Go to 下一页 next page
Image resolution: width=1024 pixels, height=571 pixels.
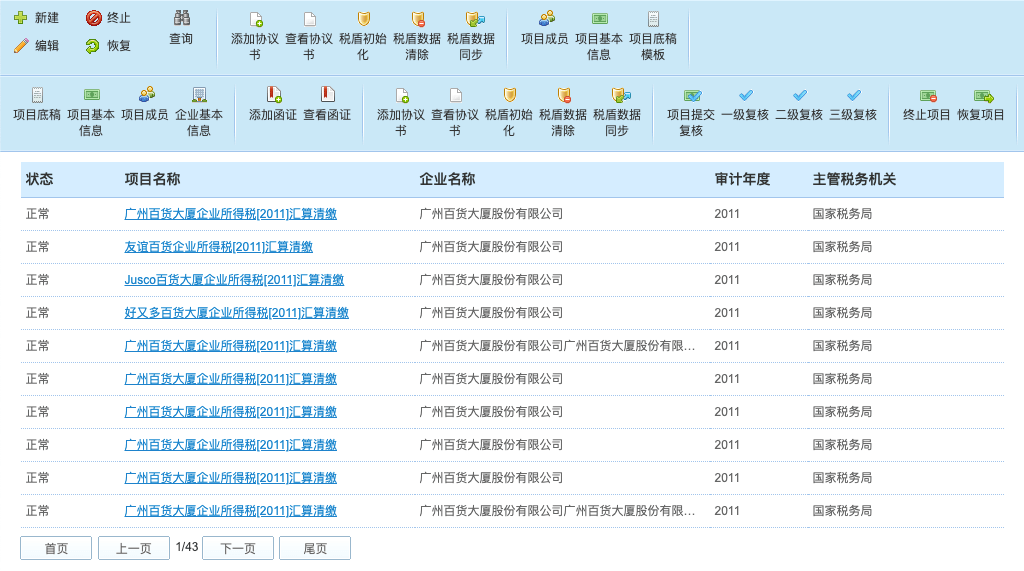(238, 548)
